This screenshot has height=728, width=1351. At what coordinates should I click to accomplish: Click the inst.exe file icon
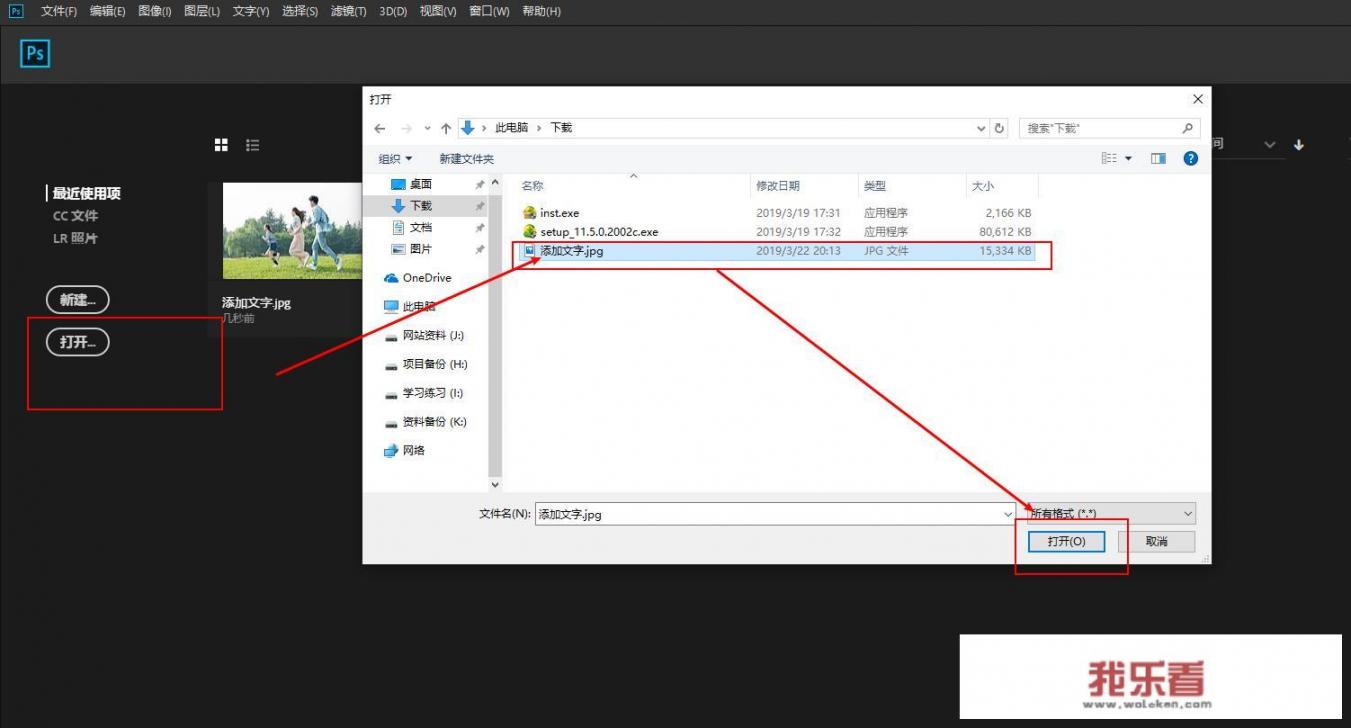530,213
